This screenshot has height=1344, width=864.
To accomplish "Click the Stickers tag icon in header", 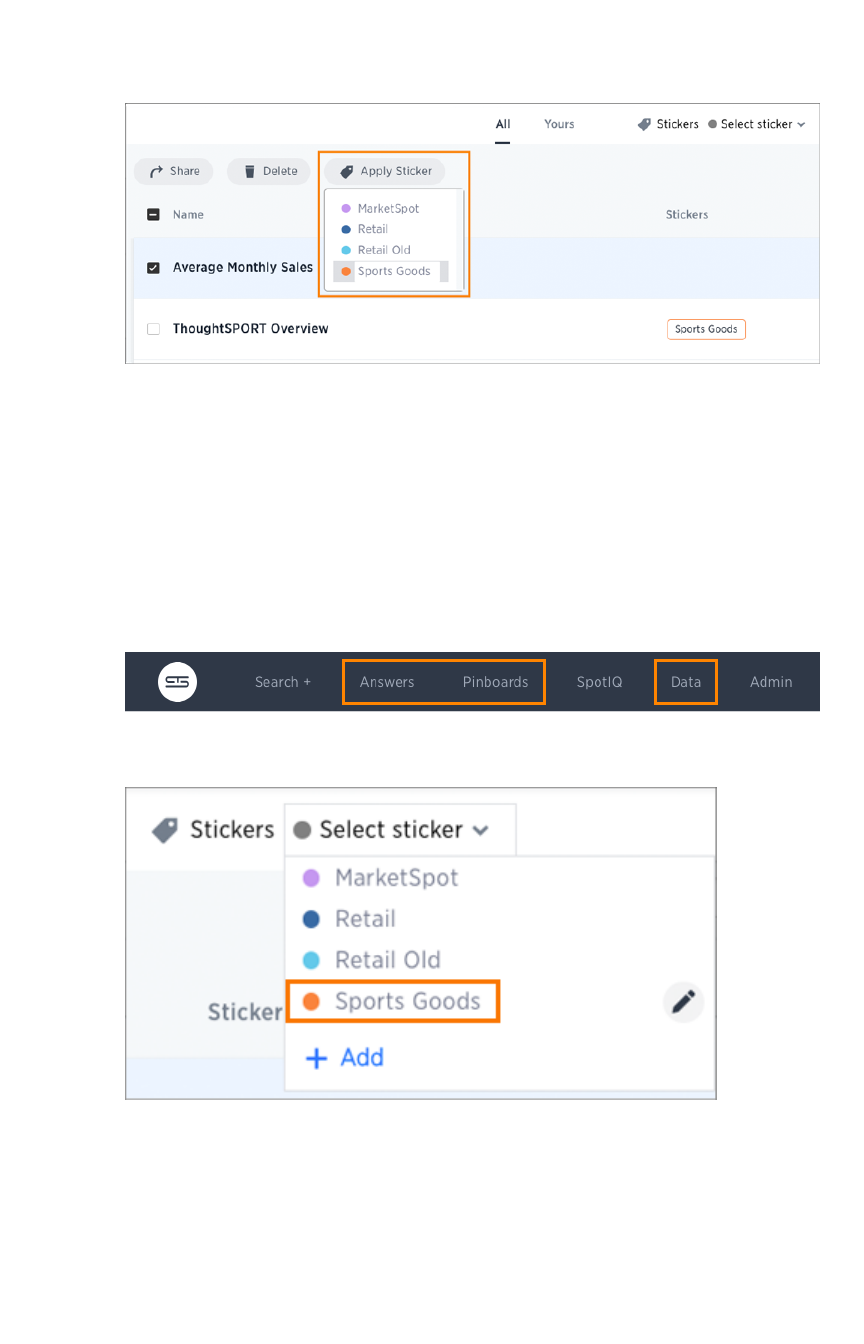I will coord(645,124).
